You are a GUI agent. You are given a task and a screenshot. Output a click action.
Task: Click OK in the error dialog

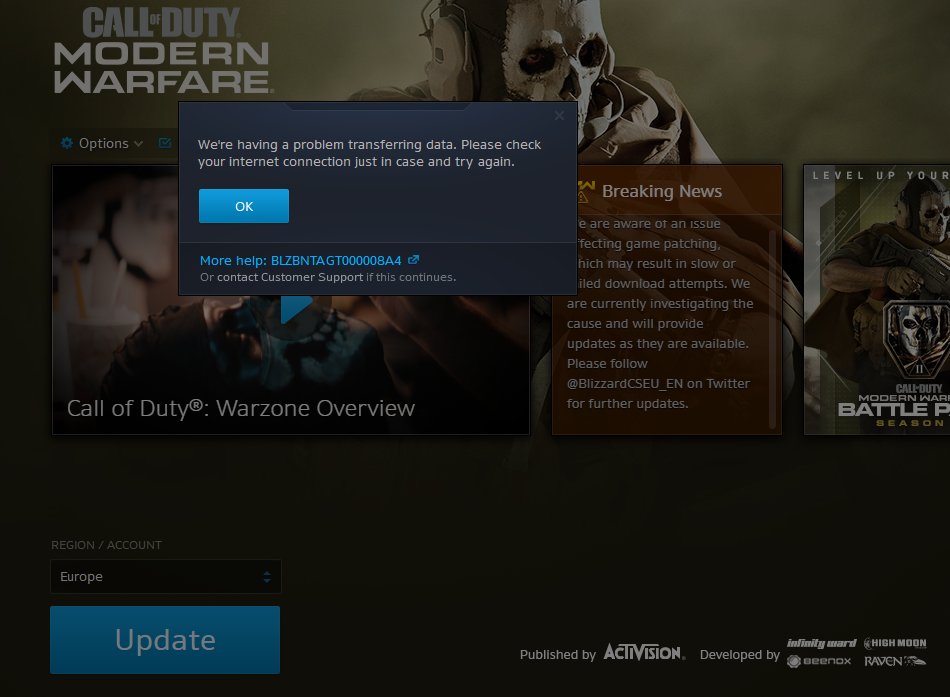click(244, 206)
